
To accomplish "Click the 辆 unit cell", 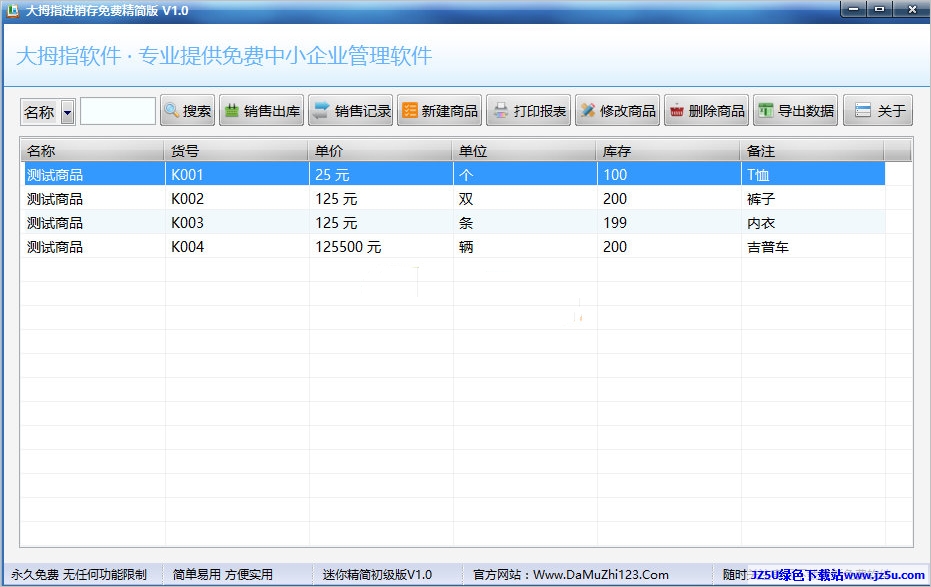I will [525, 247].
